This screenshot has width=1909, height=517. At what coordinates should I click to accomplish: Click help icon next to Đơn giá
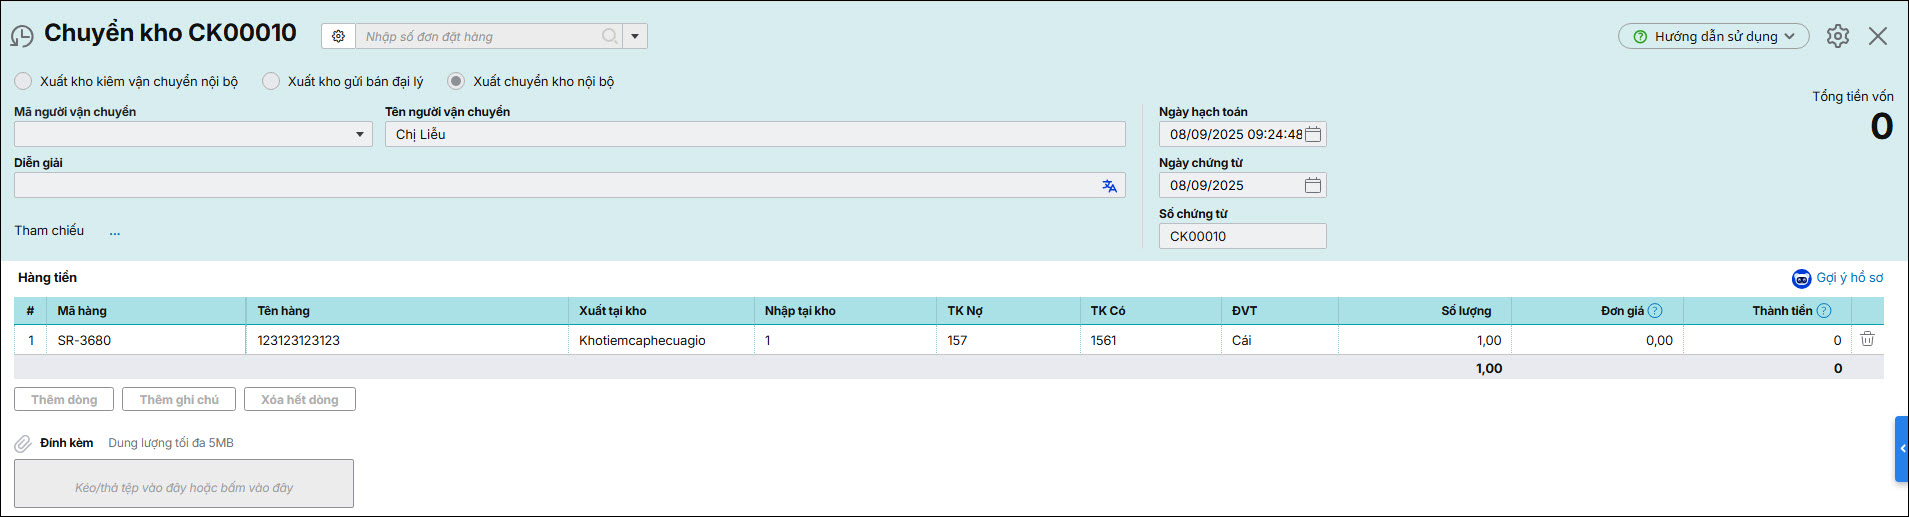[x=1655, y=311]
